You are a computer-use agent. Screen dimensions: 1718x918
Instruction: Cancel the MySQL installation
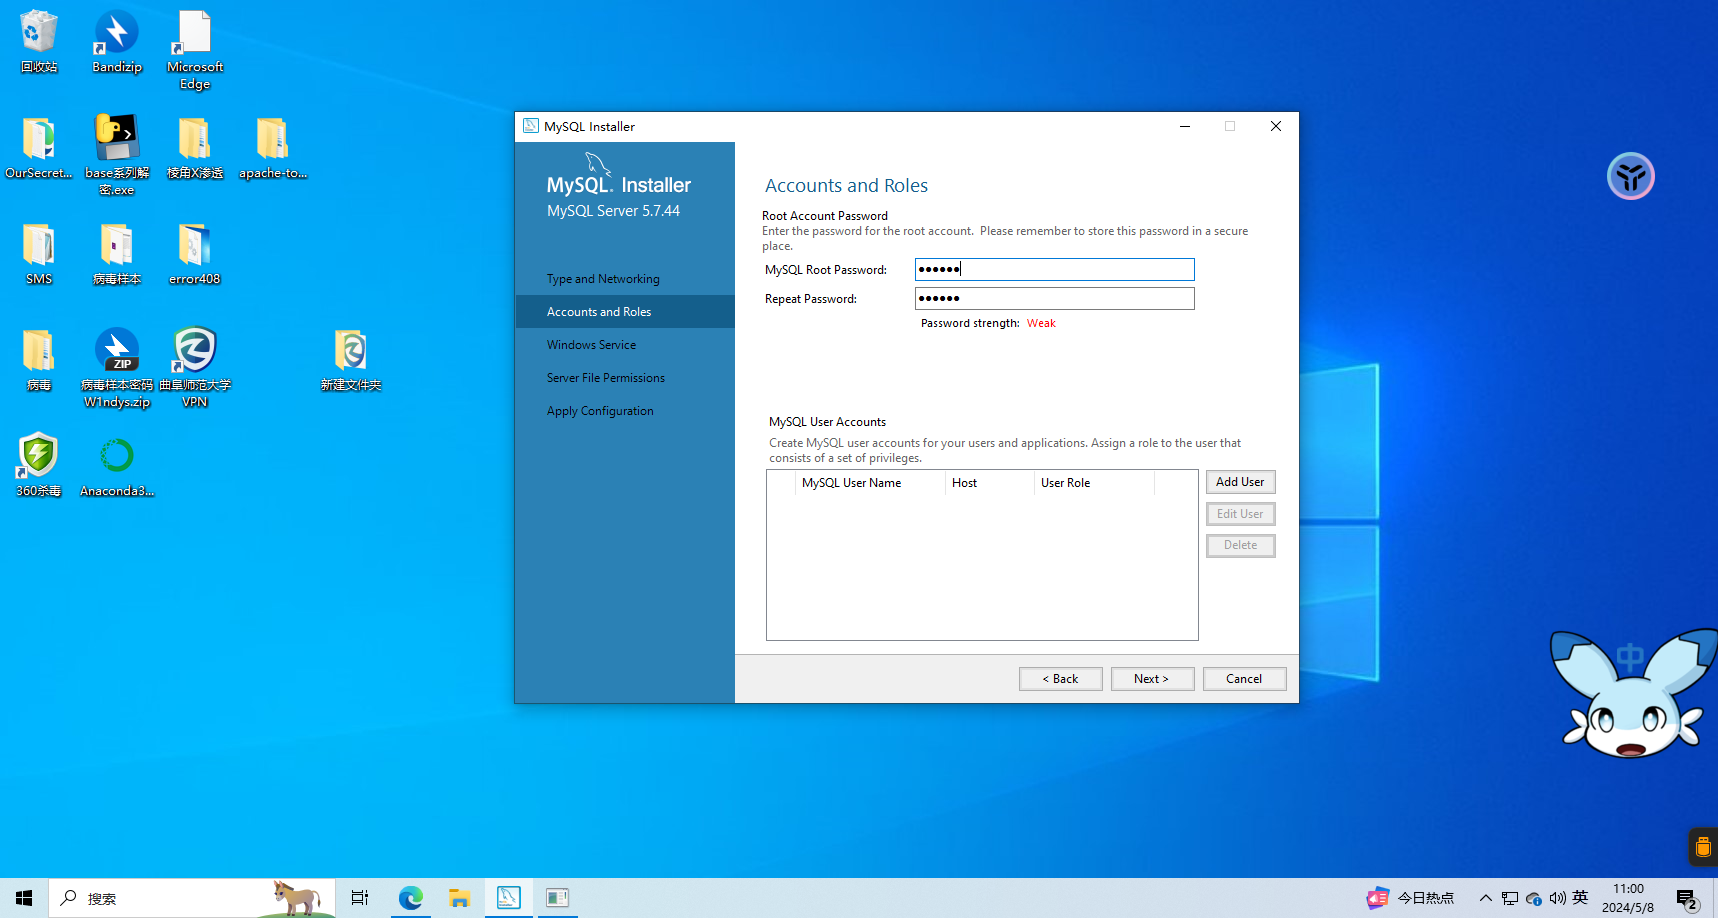click(1244, 679)
